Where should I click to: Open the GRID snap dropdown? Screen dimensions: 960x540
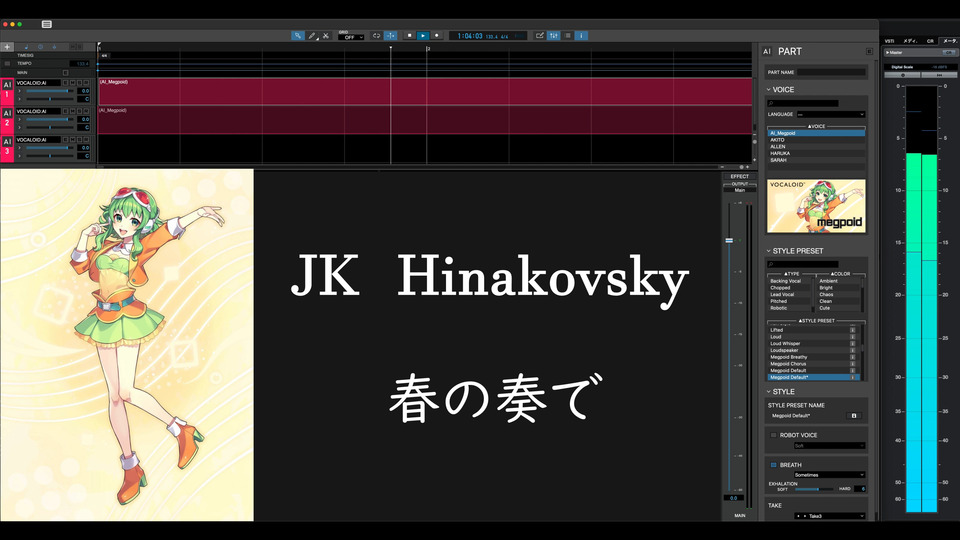pyautogui.click(x=351, y=37)
